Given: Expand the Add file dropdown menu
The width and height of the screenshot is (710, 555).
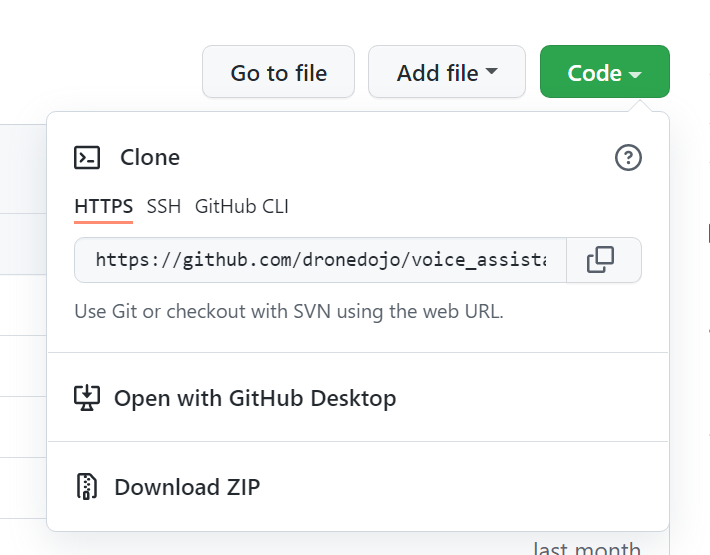Looking at the screenshot, I should (447, 72).
